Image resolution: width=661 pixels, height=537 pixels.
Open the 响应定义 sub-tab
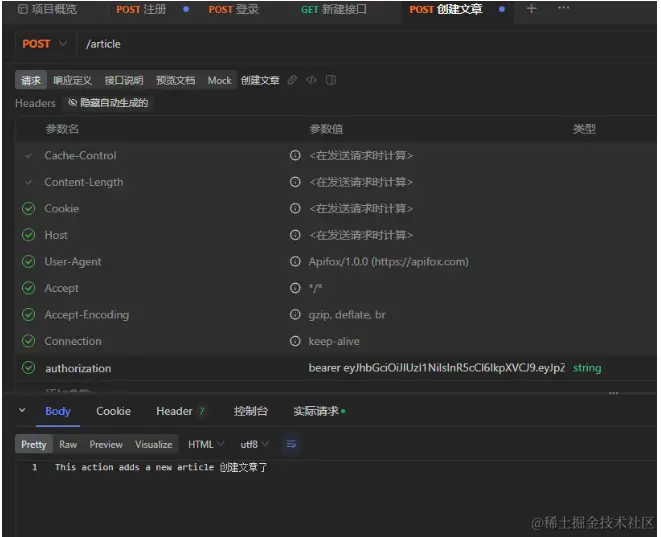click(73, 80)
